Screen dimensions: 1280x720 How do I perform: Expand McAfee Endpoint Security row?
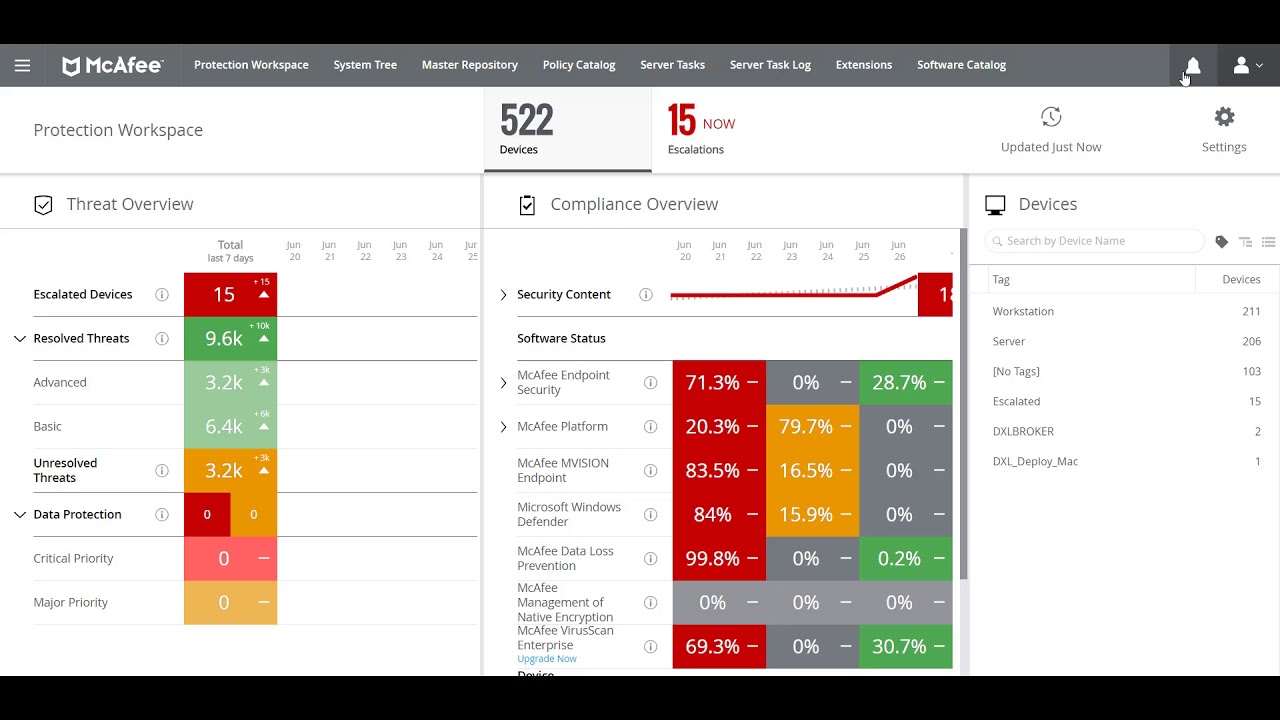click(x=503, y=383)
